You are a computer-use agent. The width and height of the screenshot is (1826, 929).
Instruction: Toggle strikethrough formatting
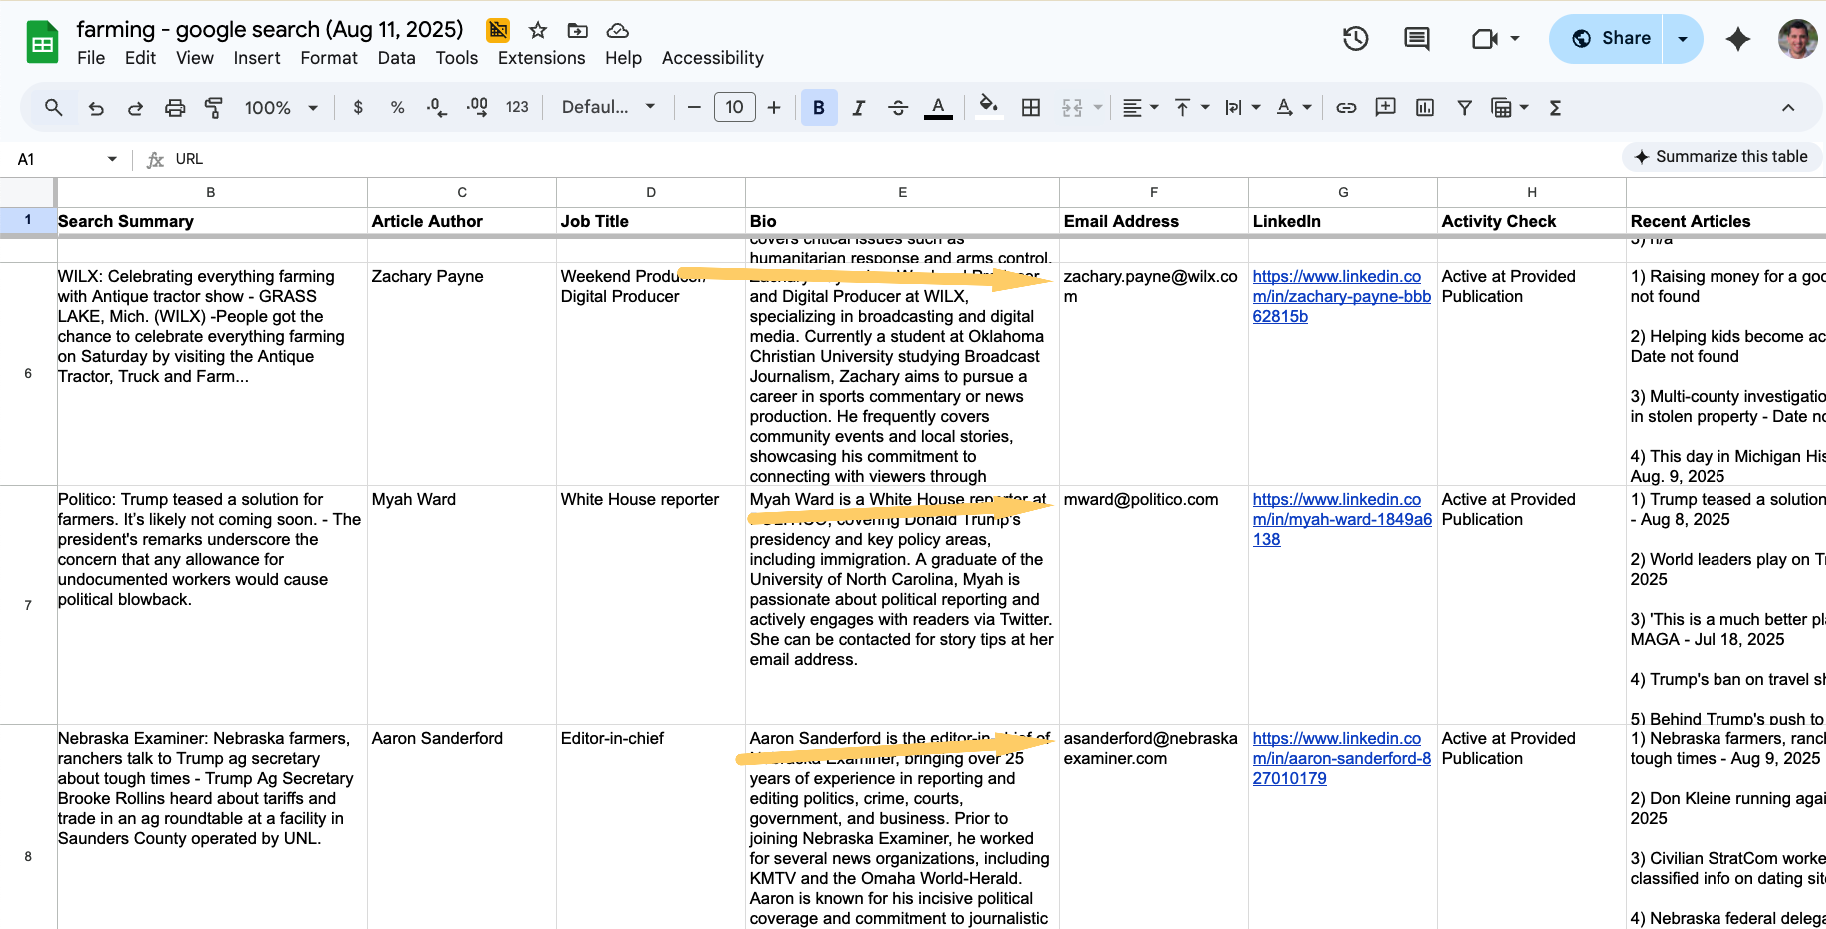click(898, 108)
